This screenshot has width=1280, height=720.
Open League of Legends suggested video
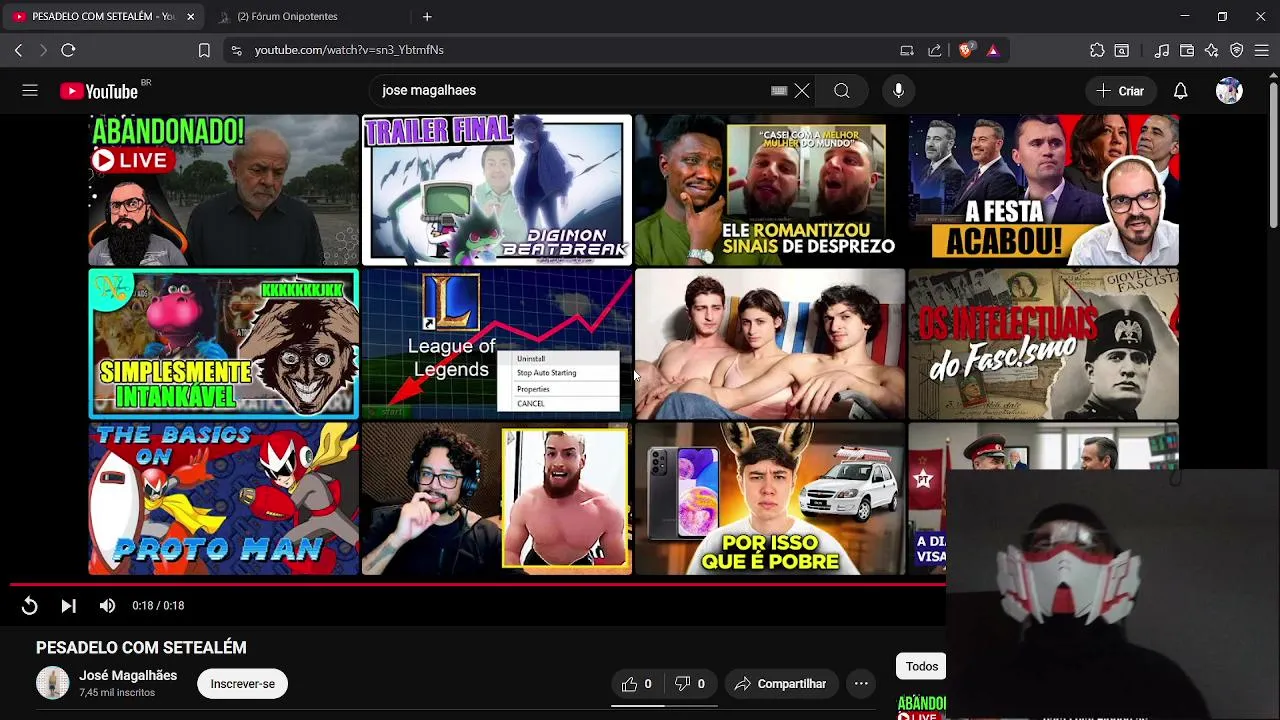click(x=497, y=344)
